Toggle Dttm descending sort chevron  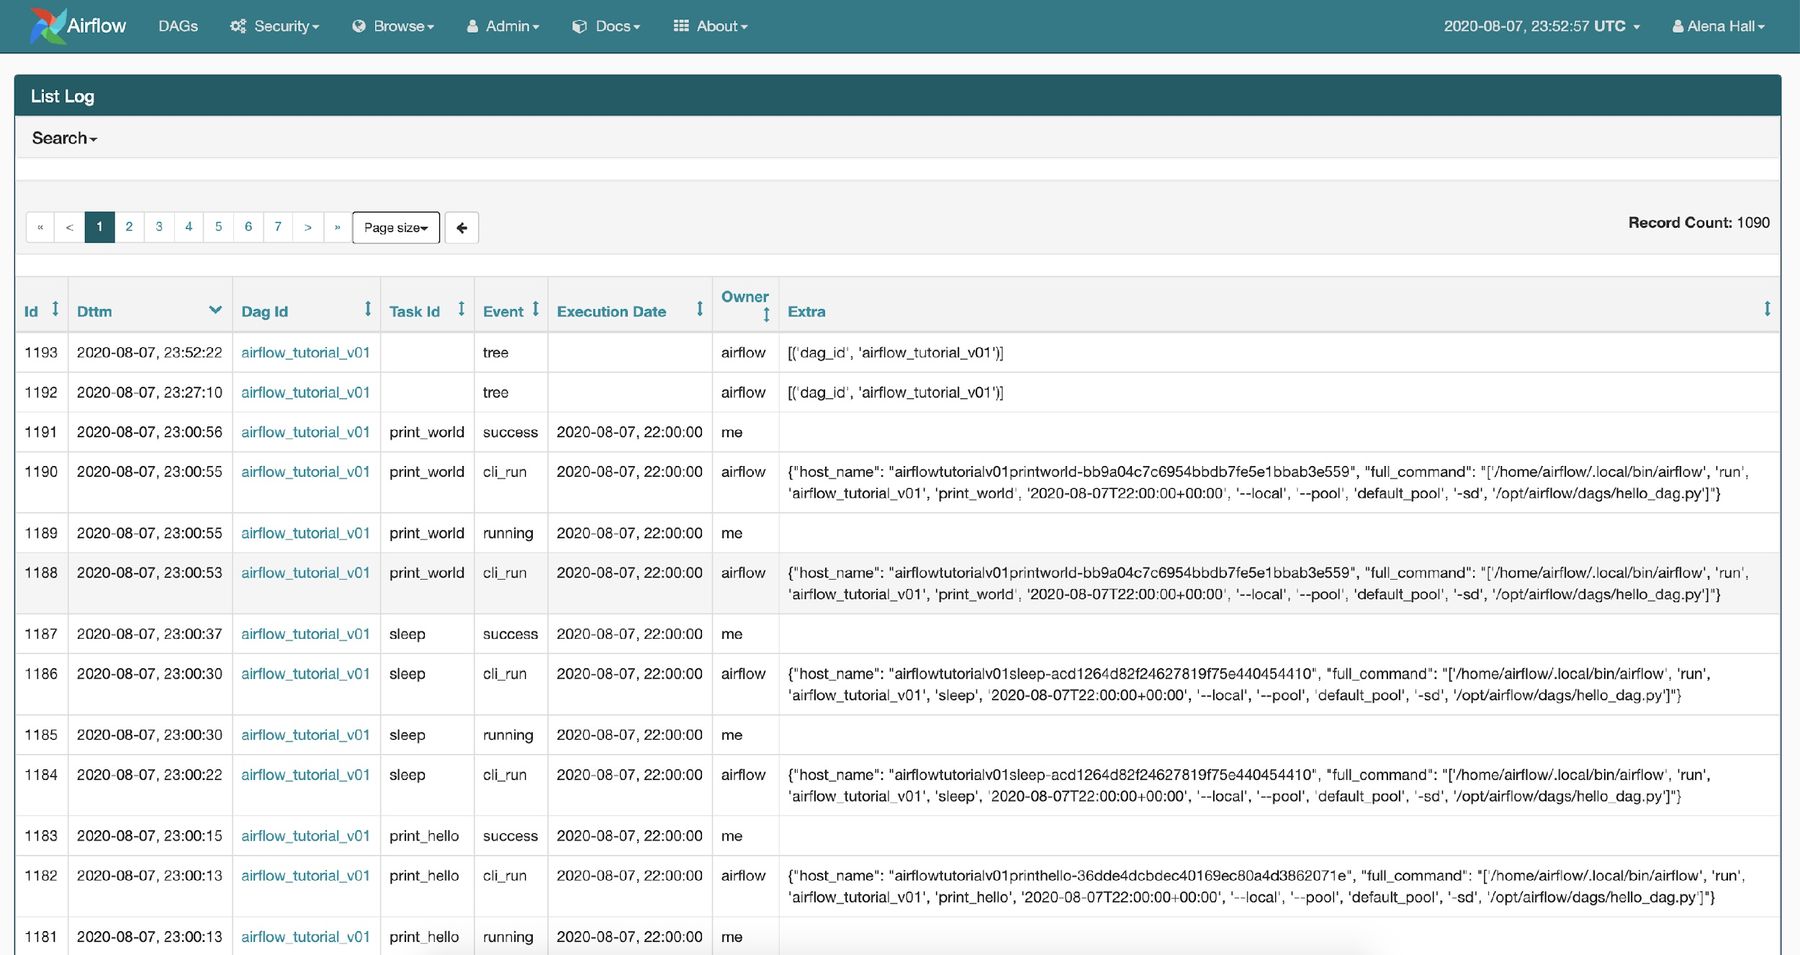pyautogui.click(x=215, y=310)
